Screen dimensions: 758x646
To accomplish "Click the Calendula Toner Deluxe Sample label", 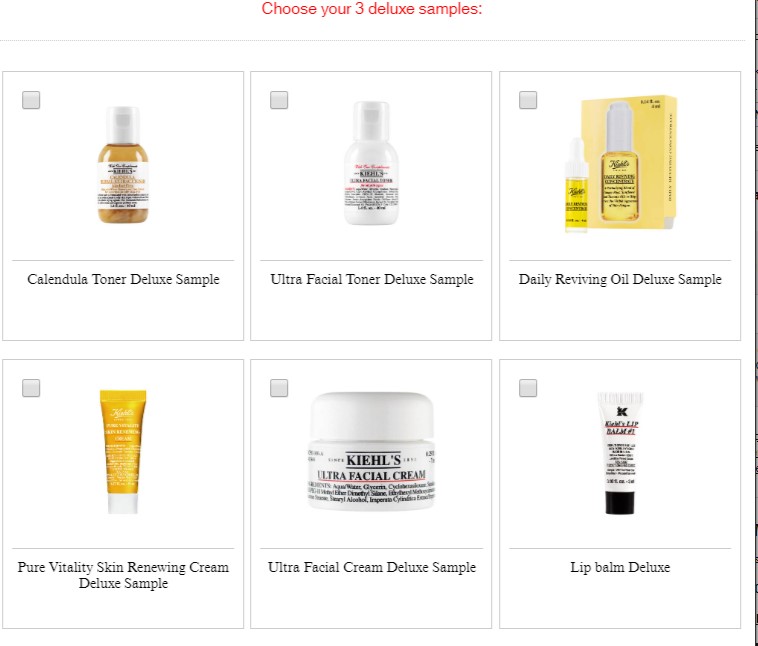I will click(x=123, y=279).
